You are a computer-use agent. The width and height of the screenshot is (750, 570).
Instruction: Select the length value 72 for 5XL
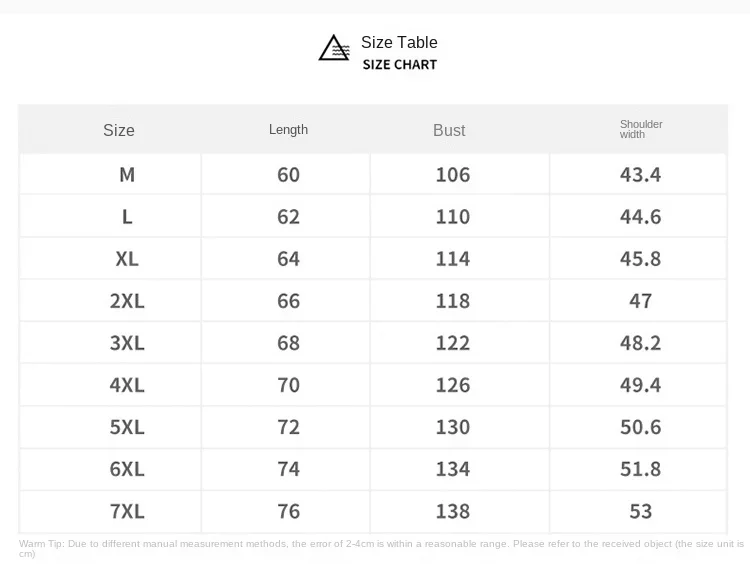coord(288,427)
